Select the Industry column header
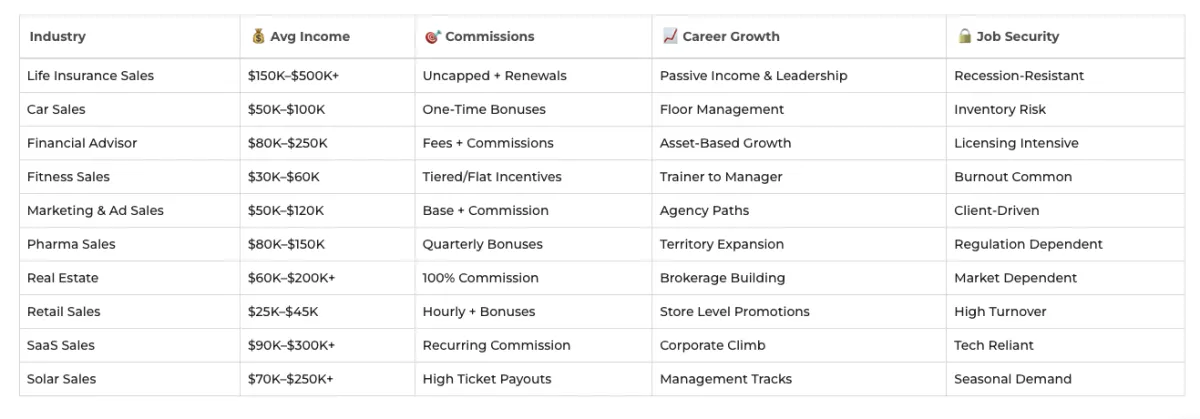 57,37
